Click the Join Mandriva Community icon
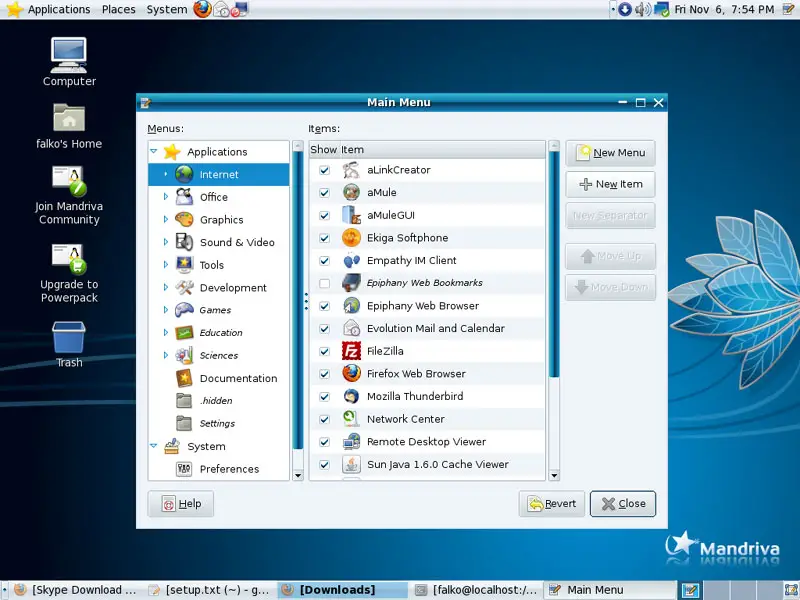The width and height of the screenshot is (800, 600). [x=69, y=181]
